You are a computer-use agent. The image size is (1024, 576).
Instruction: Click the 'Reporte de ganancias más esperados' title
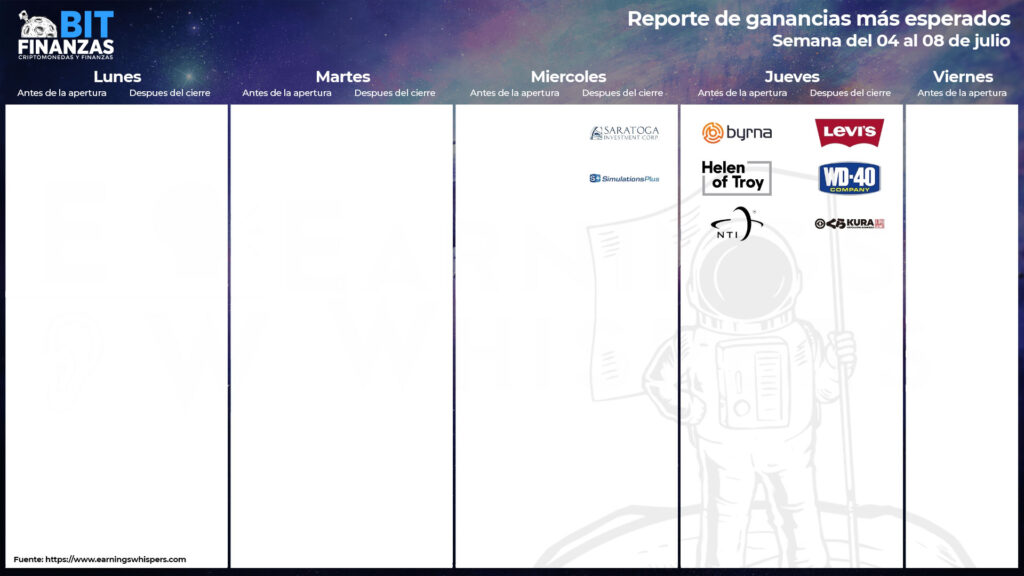pos(818,19)
